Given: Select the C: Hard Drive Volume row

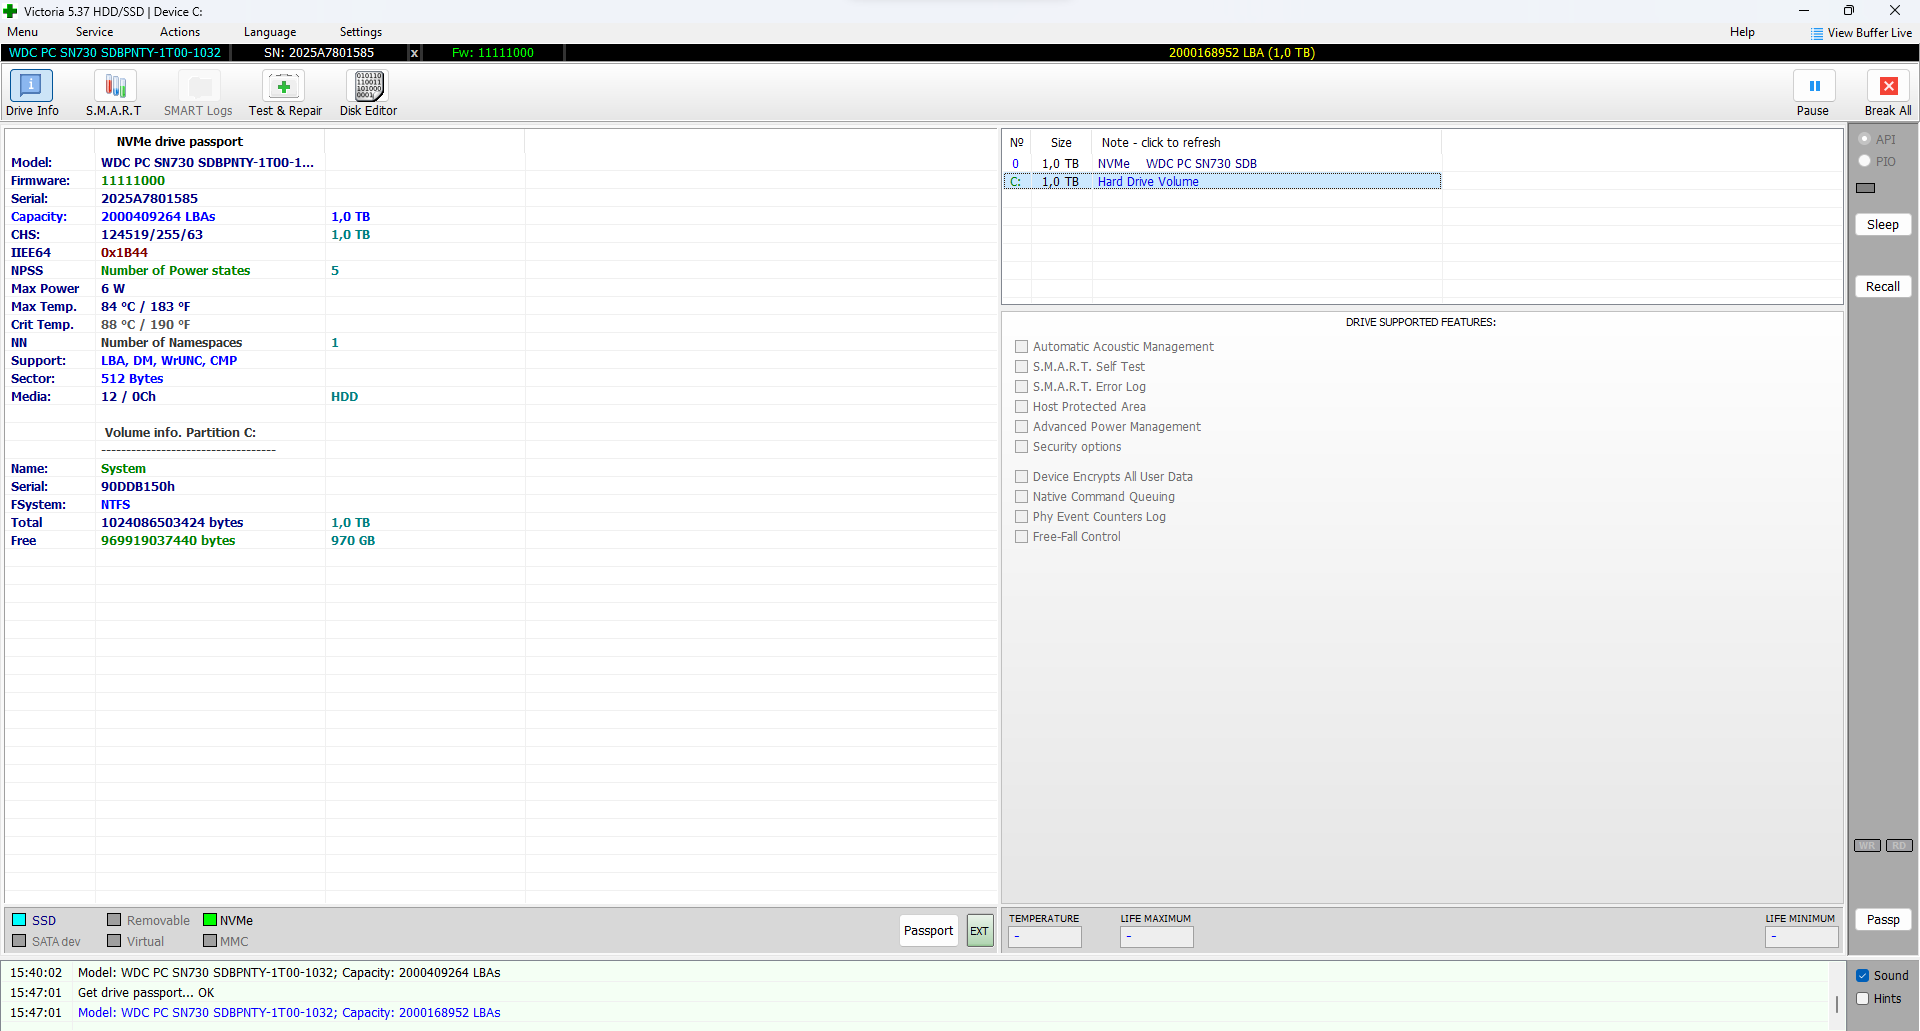Looking at the screenshot, I should tap(1222, 182).
